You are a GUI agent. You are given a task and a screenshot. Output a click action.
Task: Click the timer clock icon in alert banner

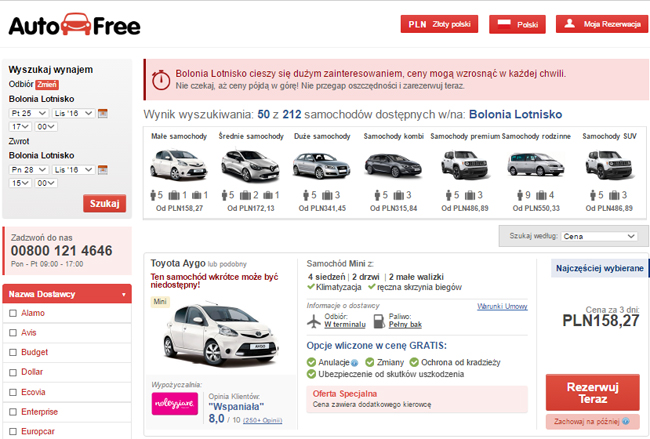pos(160,80)
